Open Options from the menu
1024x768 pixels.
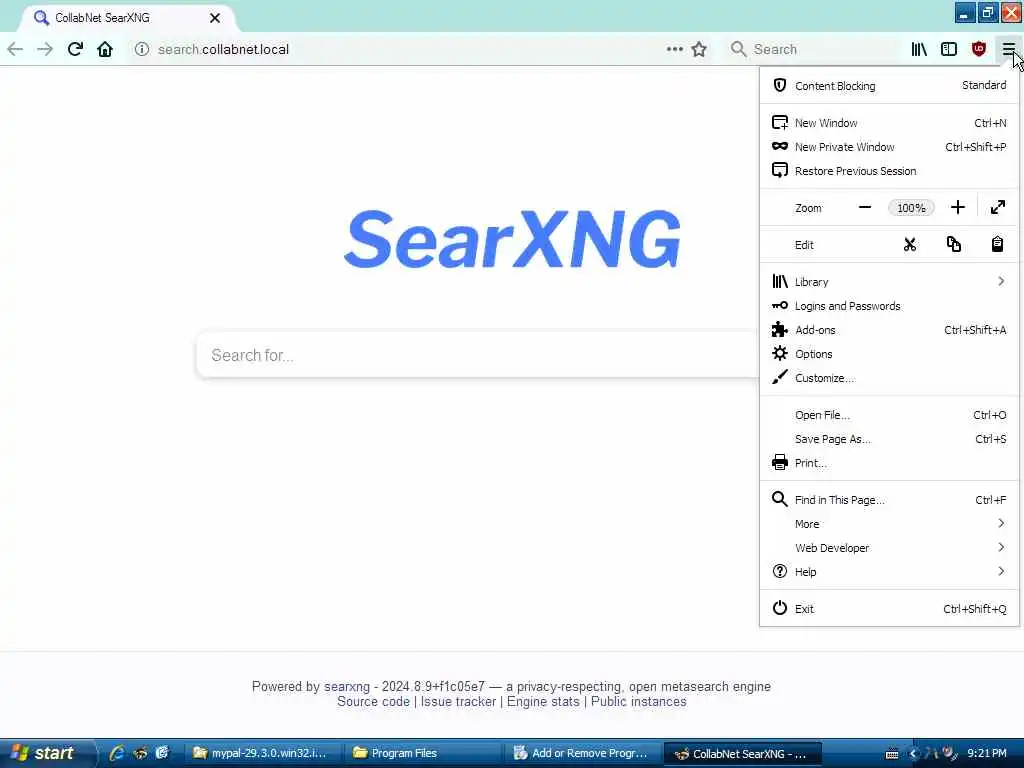(889, 354)
